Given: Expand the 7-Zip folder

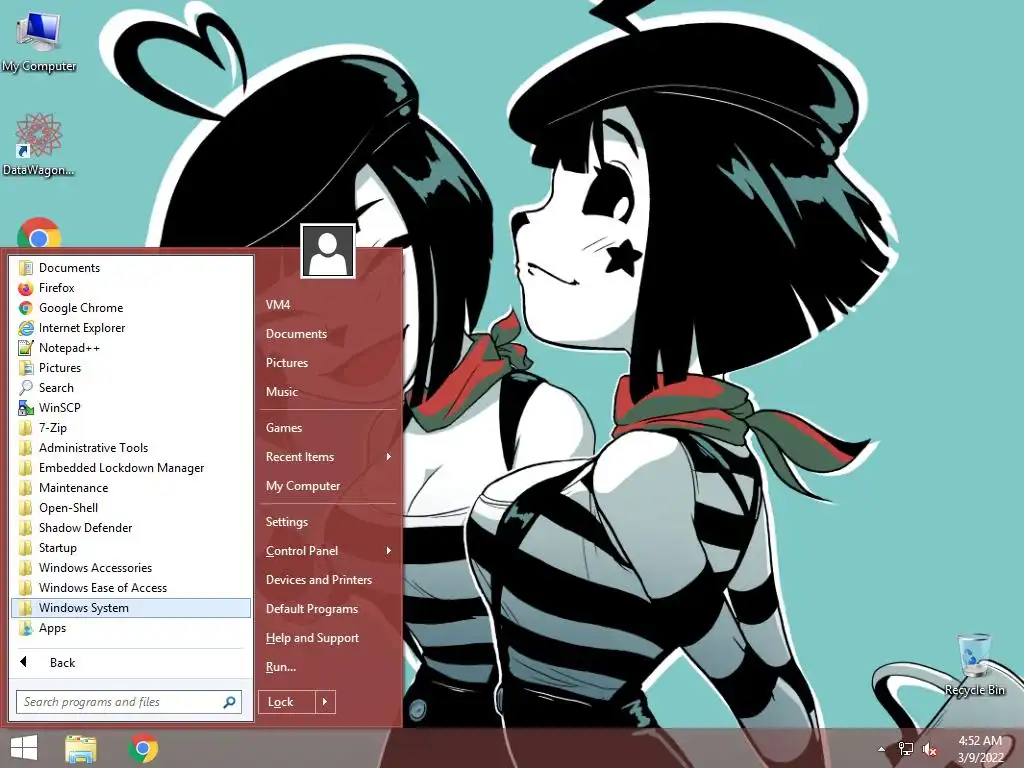Looking at the screenshot, I should coord(131,428).
